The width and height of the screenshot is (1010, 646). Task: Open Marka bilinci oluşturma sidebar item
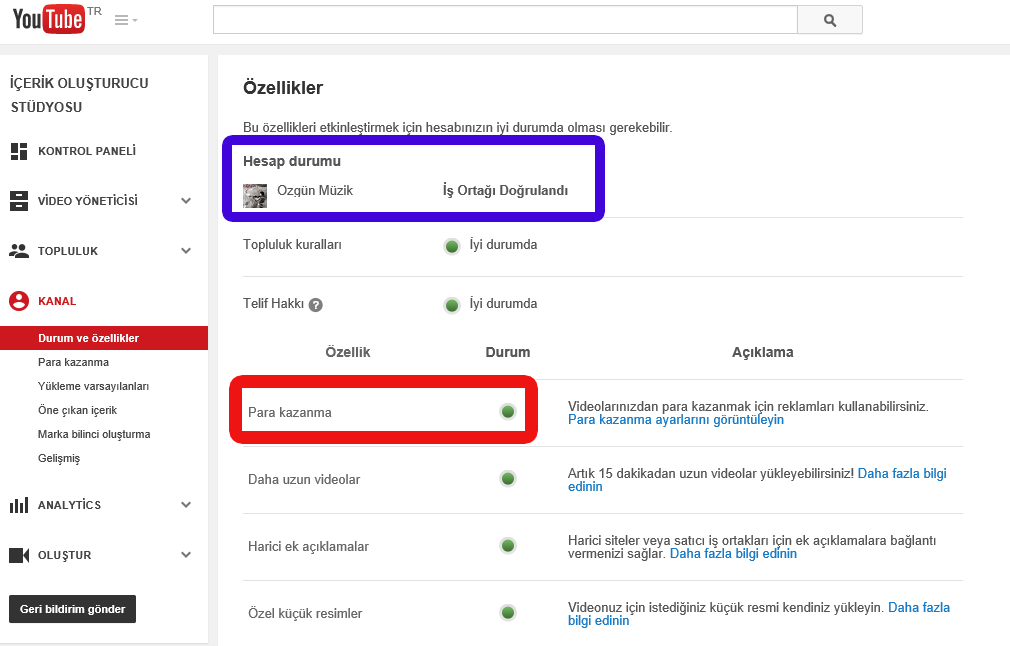94,434
